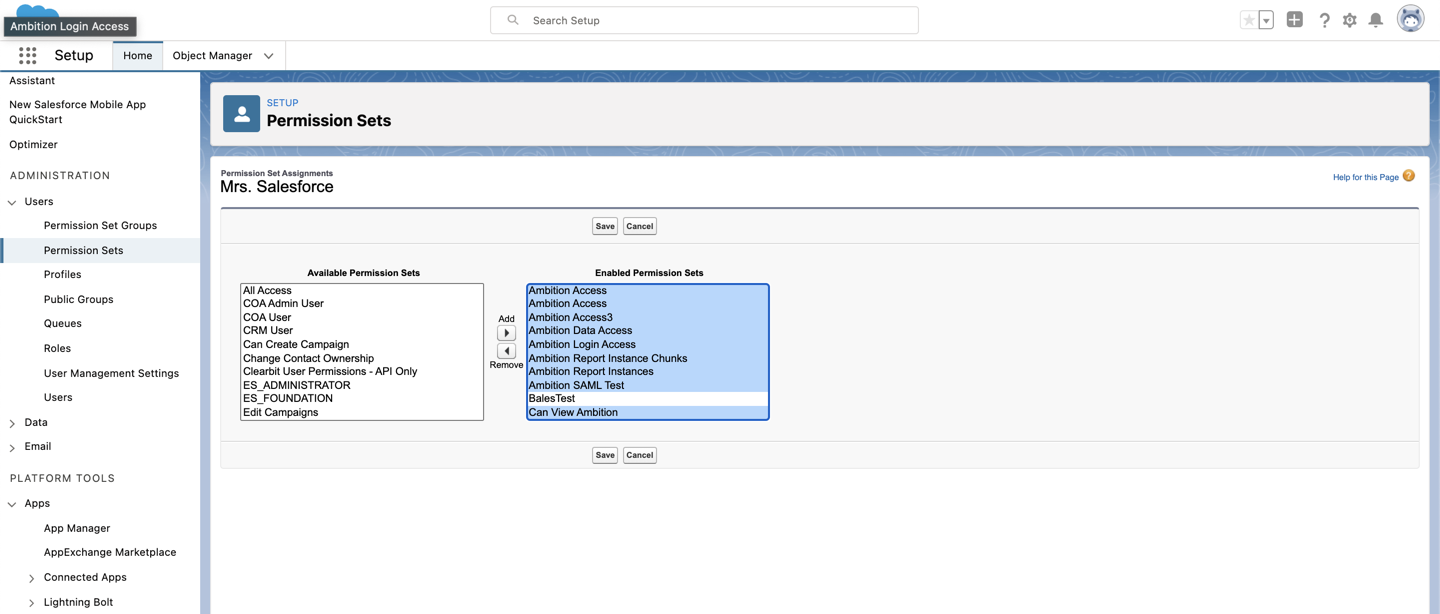
Task: Select CRM User permission set
Action: [362, 331]
